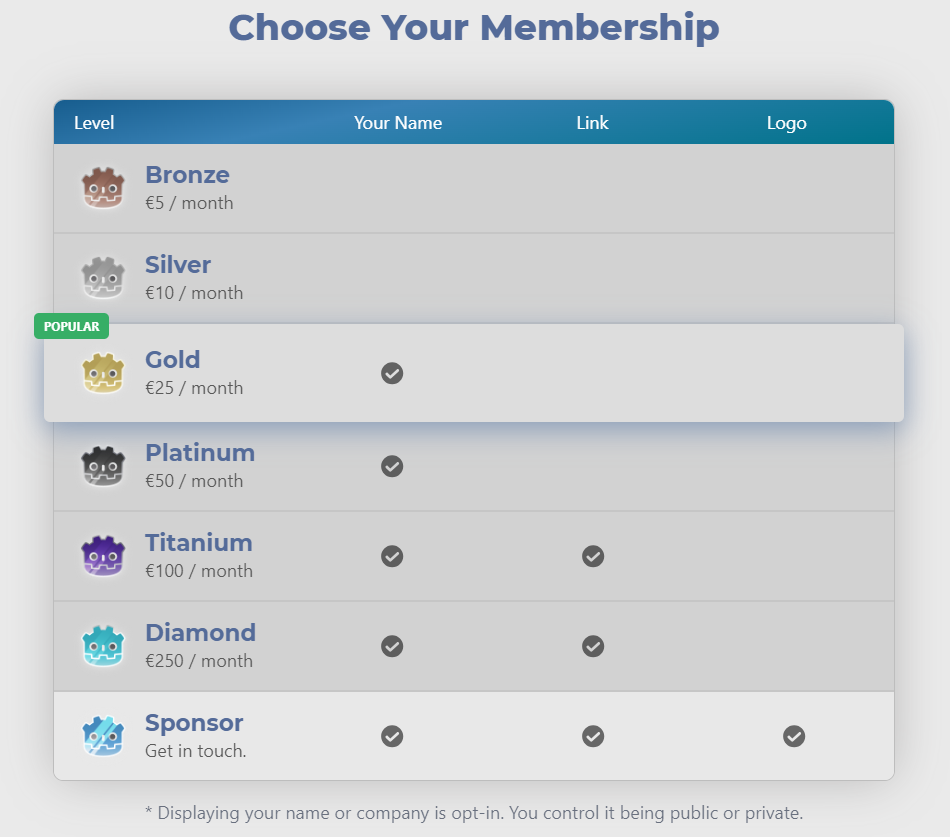Click Sponsor row's Logo checkmark

(794, 736)
